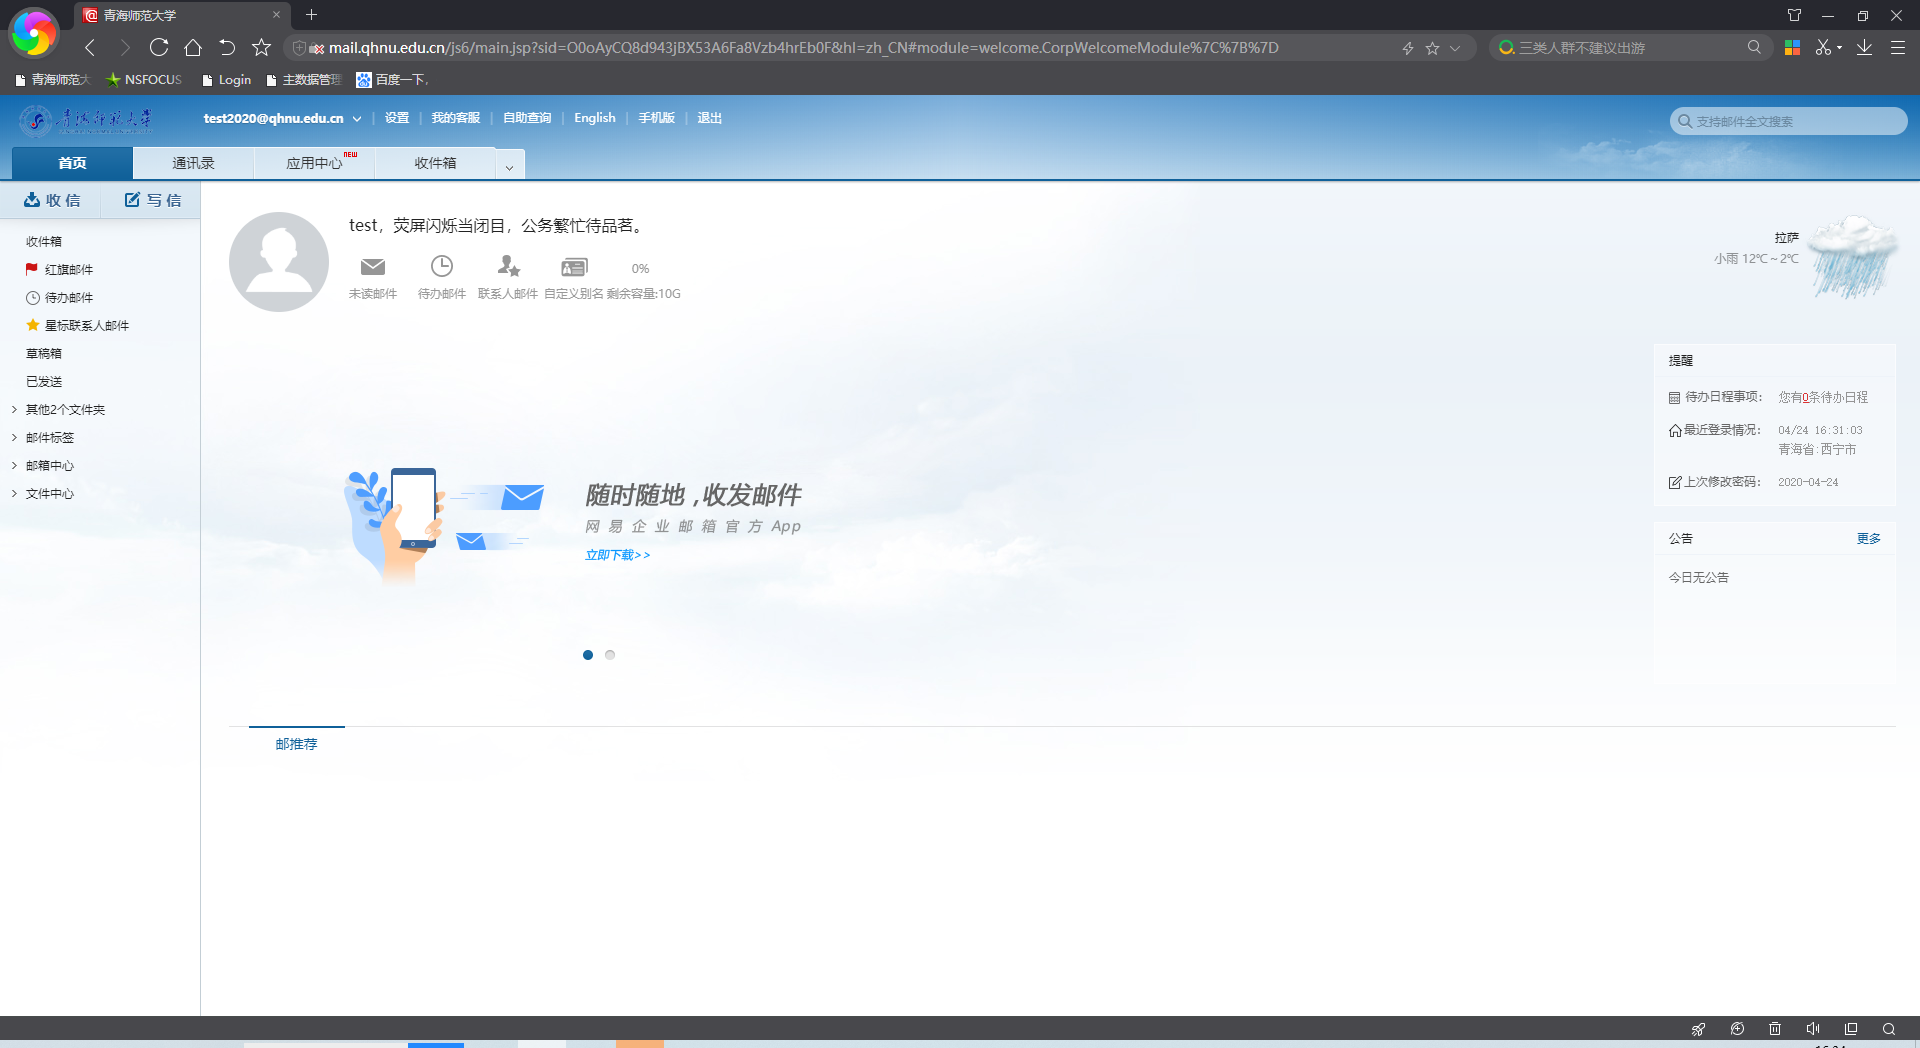Viewport: 1920px width, 1048px height.
Task: Open the scissors screenshot tool icon
Action: pos(1823,47)
